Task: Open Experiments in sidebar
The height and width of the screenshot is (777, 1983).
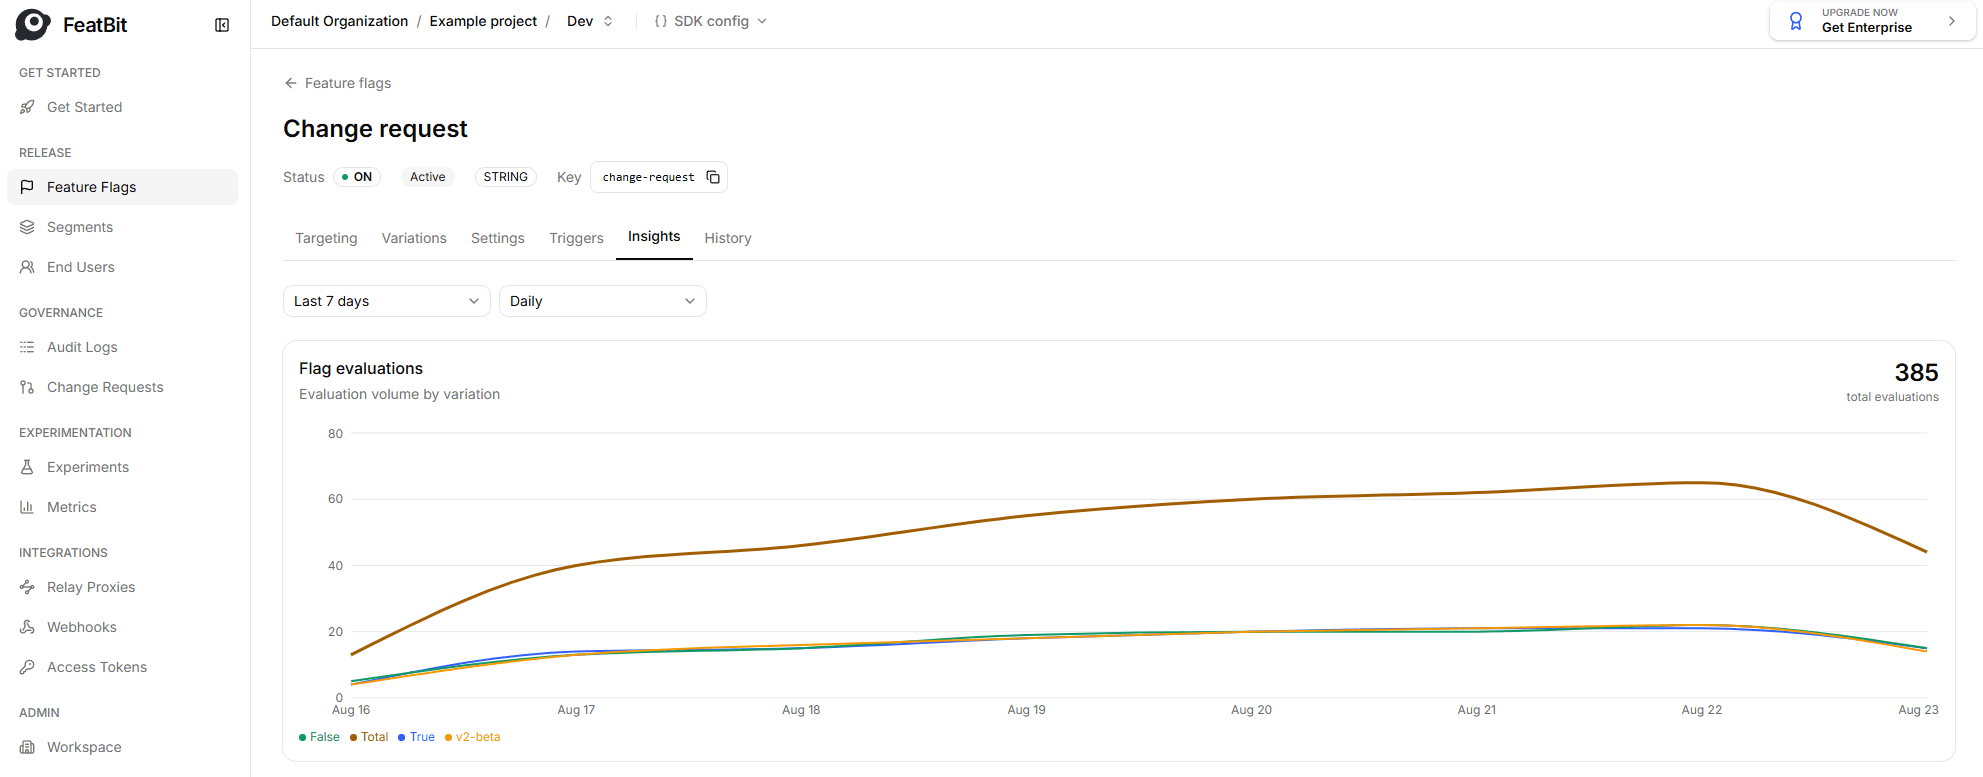Action: [x=122, y=467]
